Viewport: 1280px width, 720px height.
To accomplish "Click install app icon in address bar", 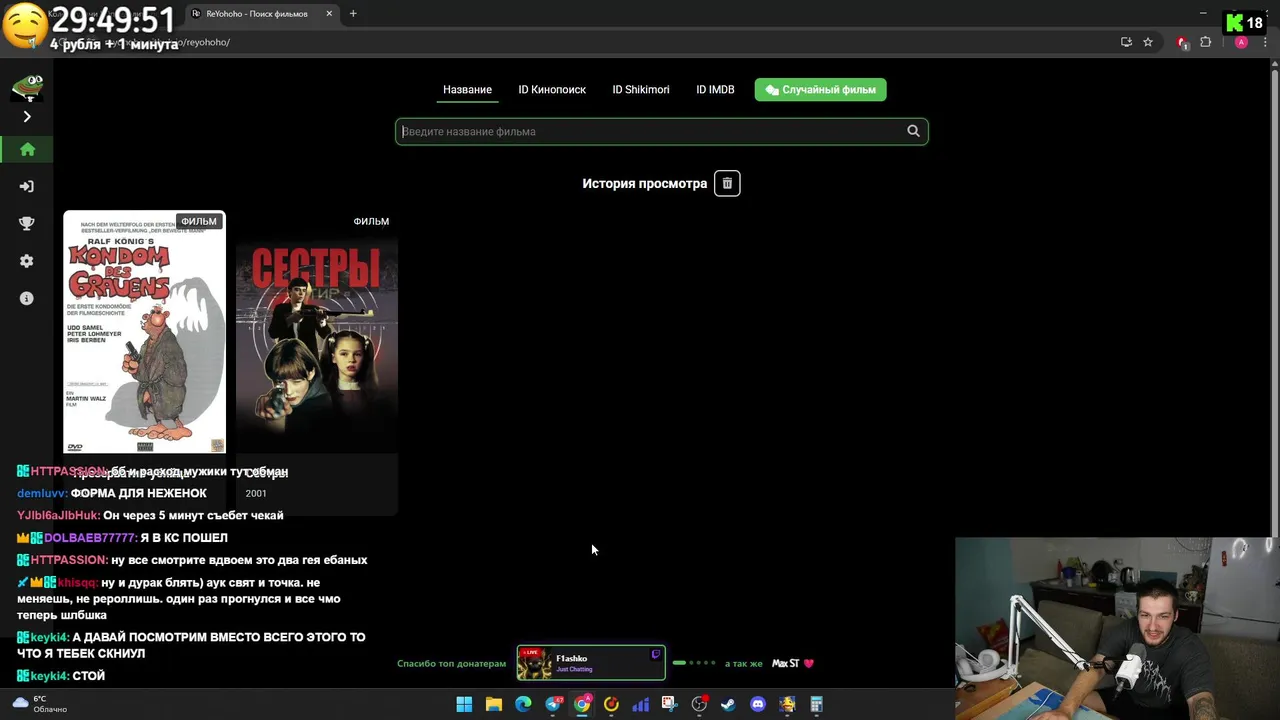I will pyautogui.click(x=1126, y=42).
